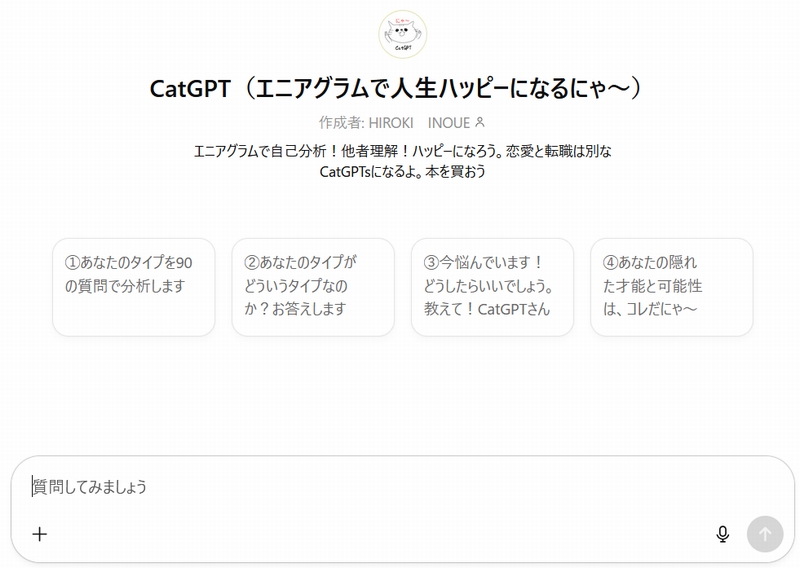Screen dimensions: 800x568
Task: Open the plus attachment menu icon
Action: 40,534
